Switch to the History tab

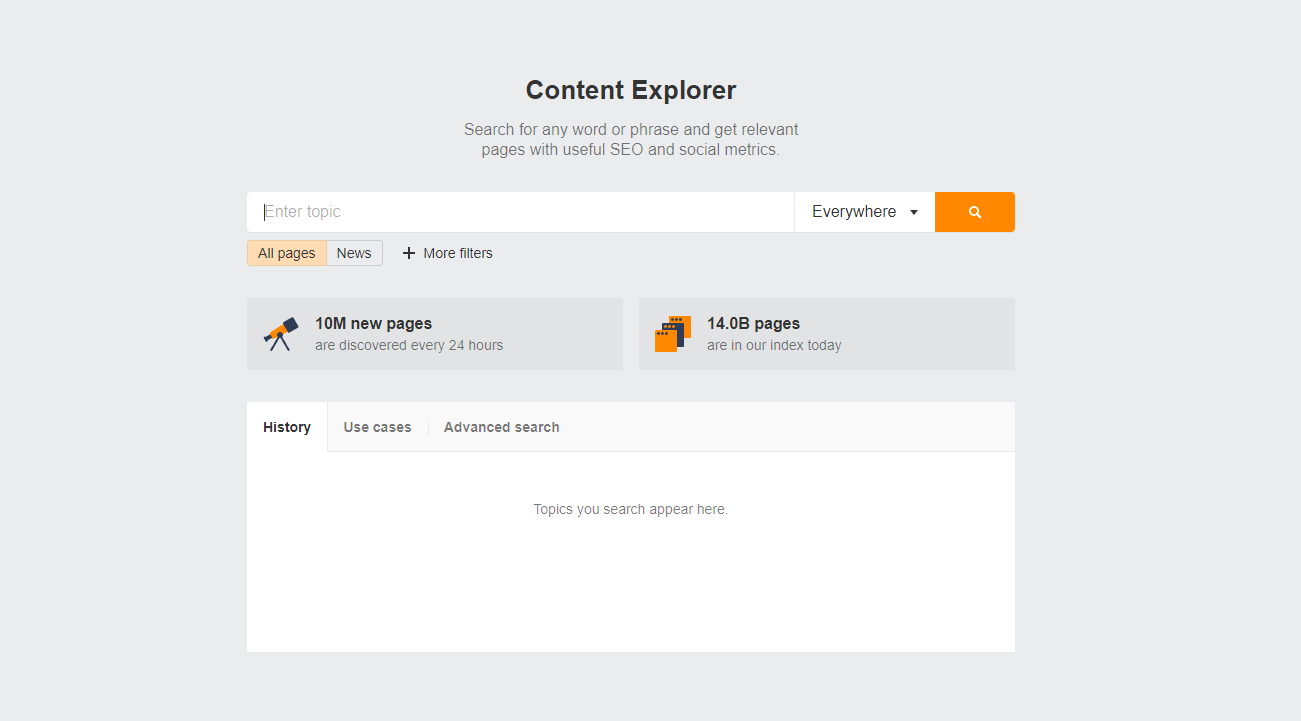pos(287,427)
